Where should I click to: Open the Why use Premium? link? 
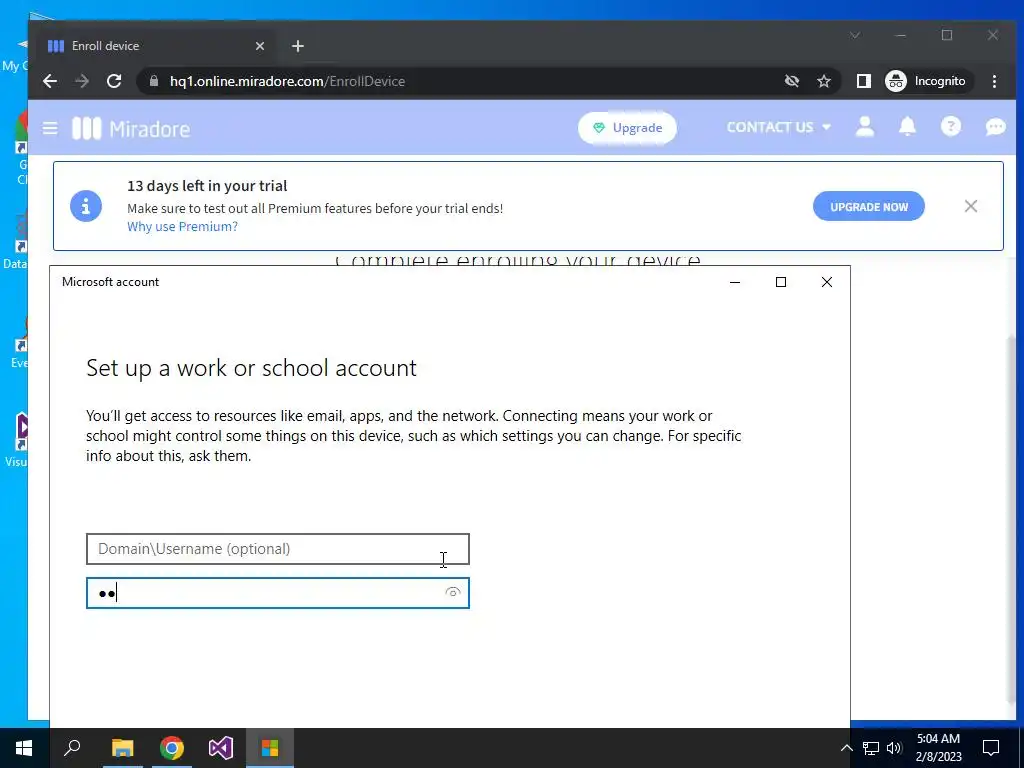(x=182, y=227)
